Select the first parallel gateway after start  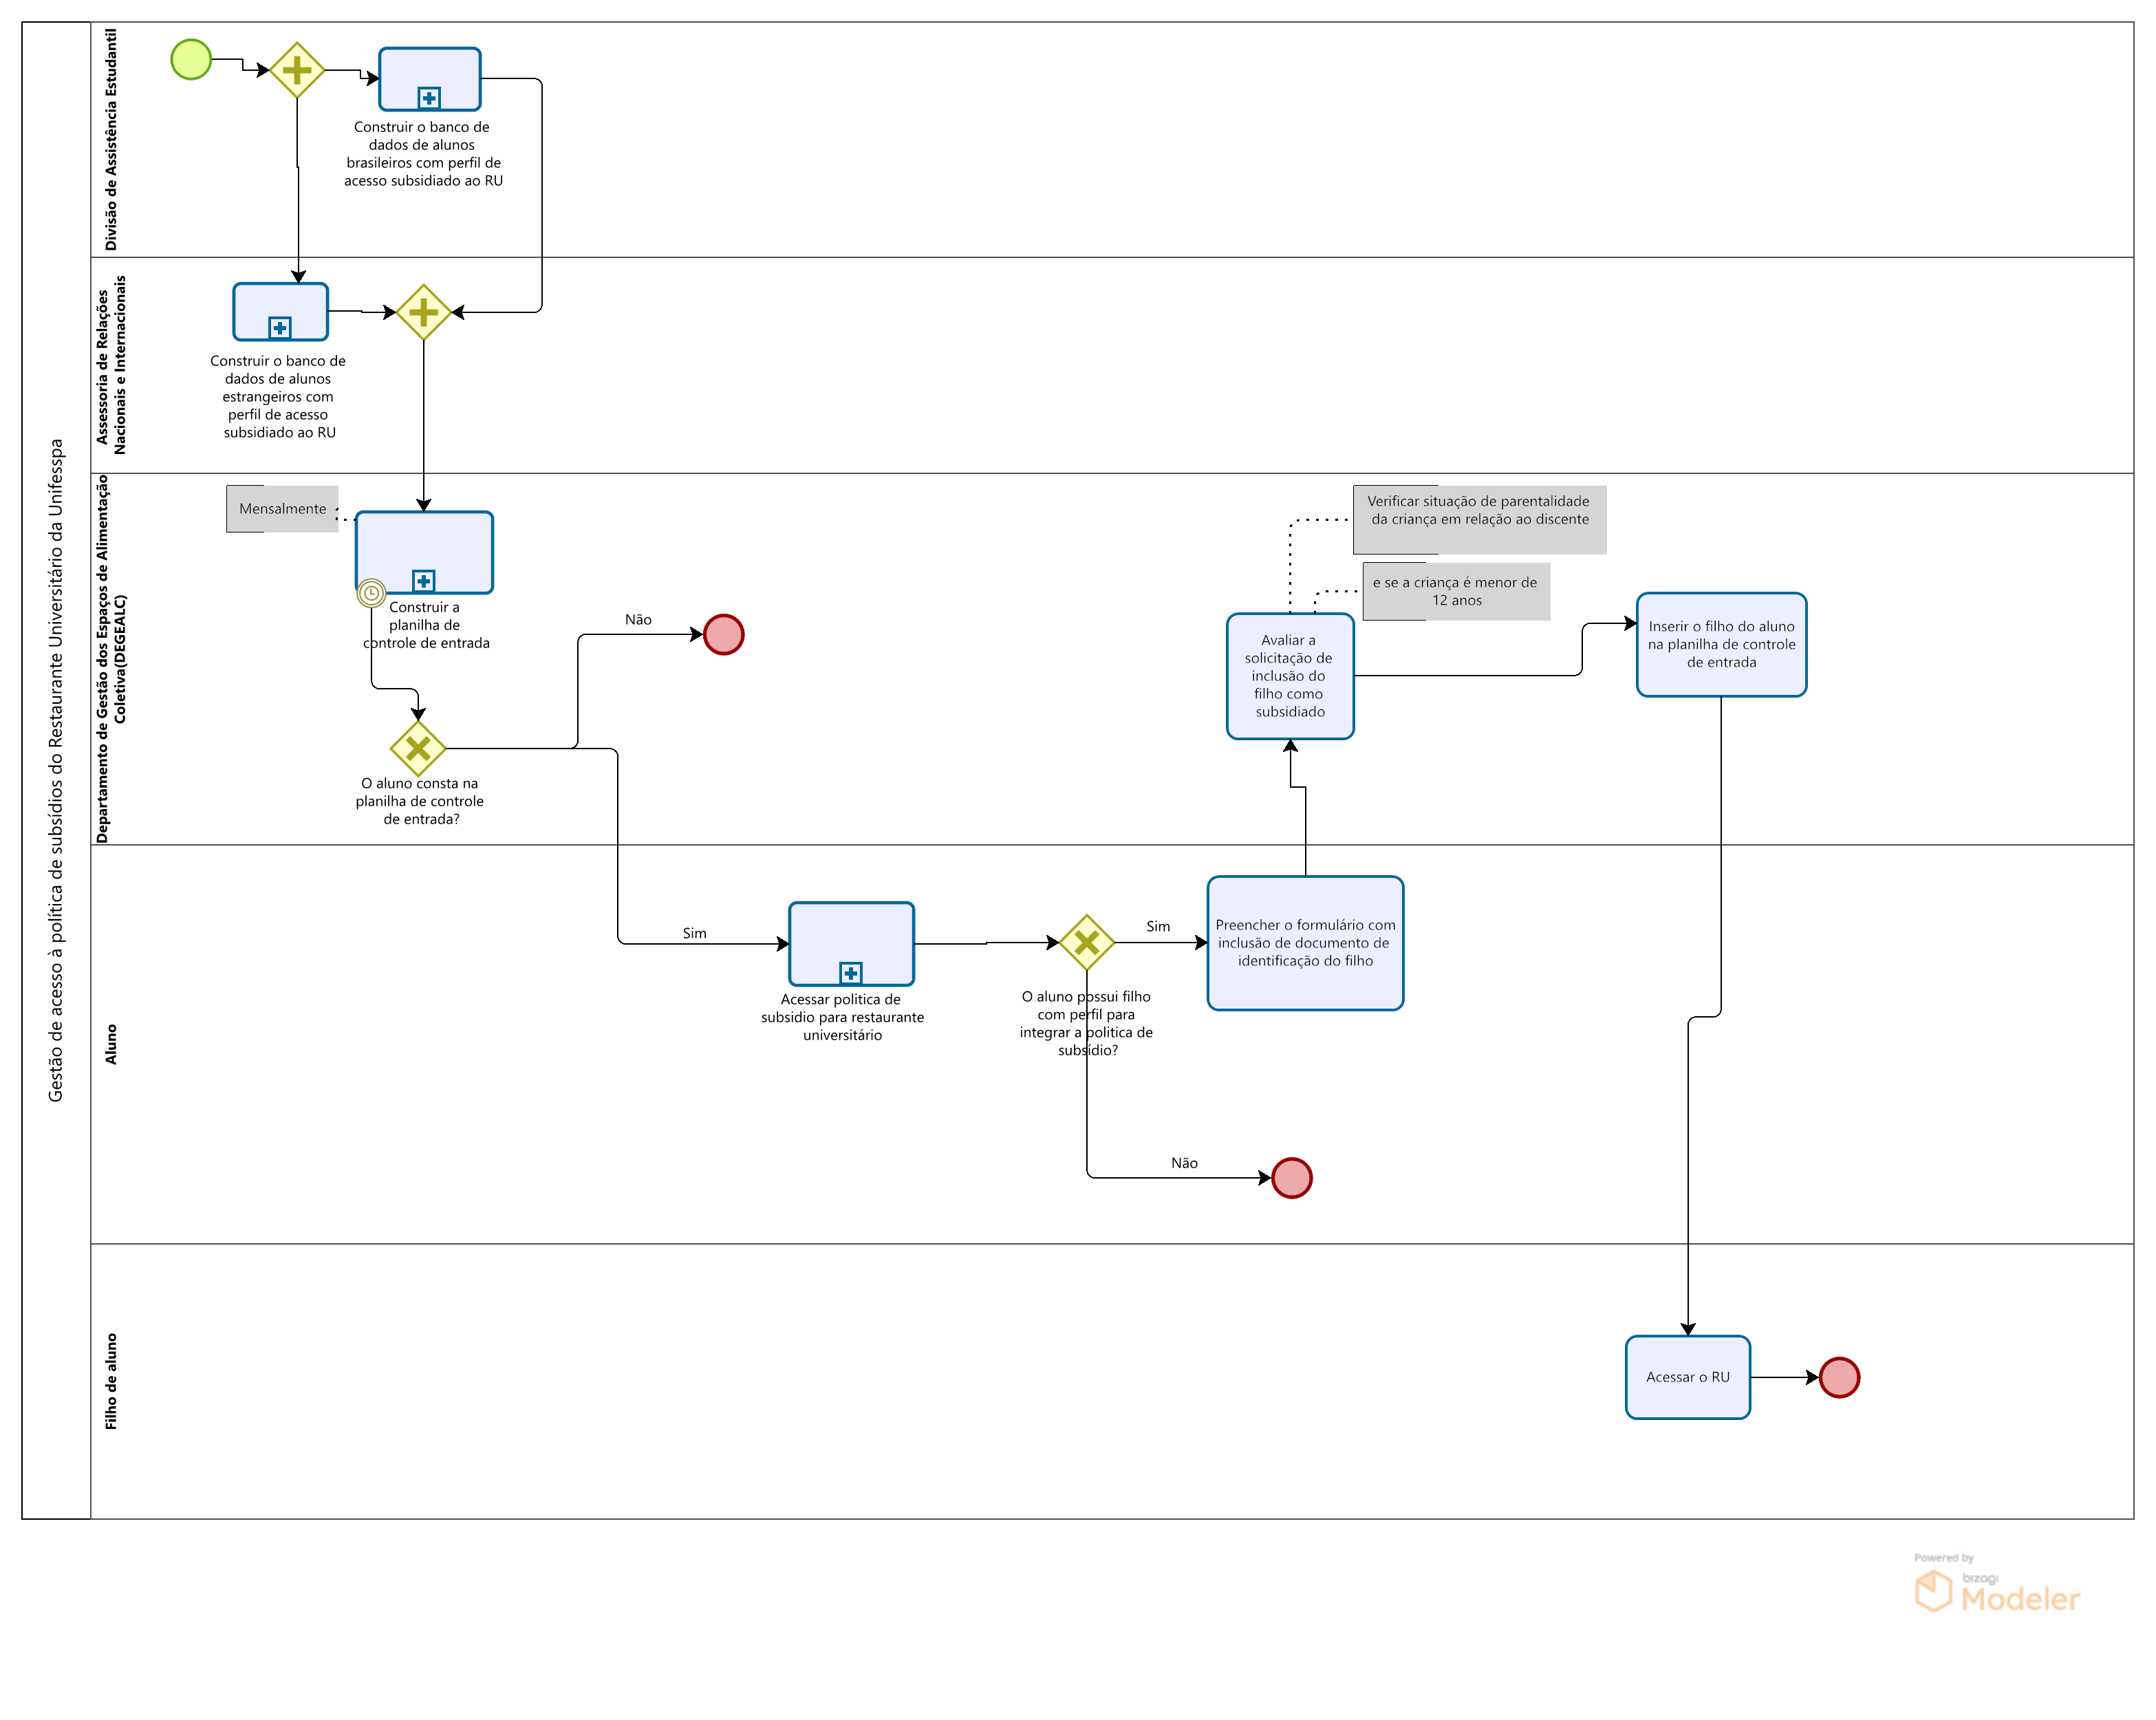pos(297,70)
